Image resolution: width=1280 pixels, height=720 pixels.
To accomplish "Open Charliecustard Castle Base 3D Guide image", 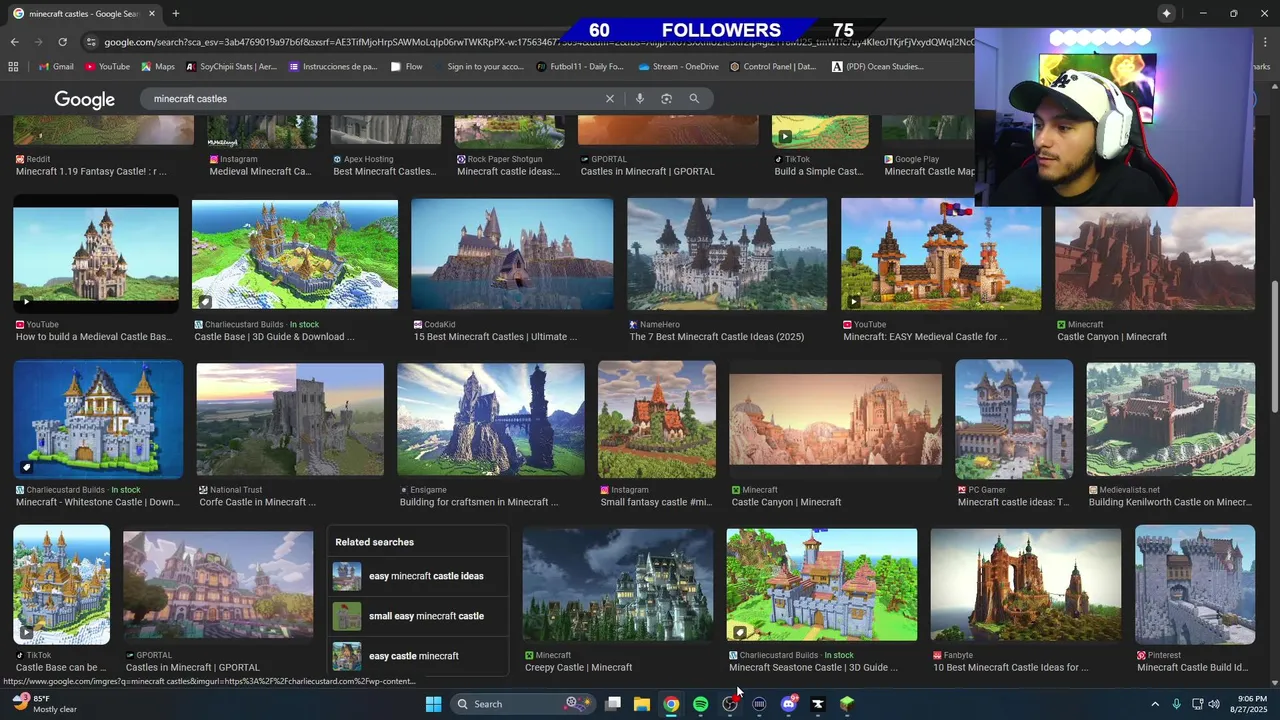I will pos(295,254).
